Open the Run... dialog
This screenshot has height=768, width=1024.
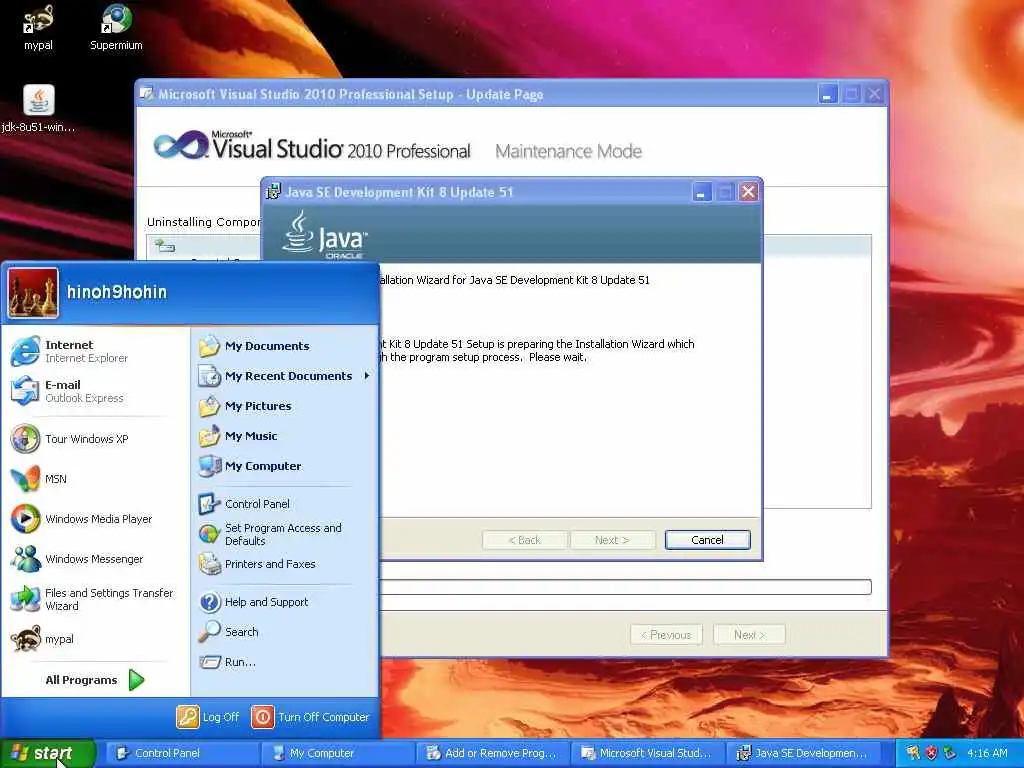(x=284, y=662)
